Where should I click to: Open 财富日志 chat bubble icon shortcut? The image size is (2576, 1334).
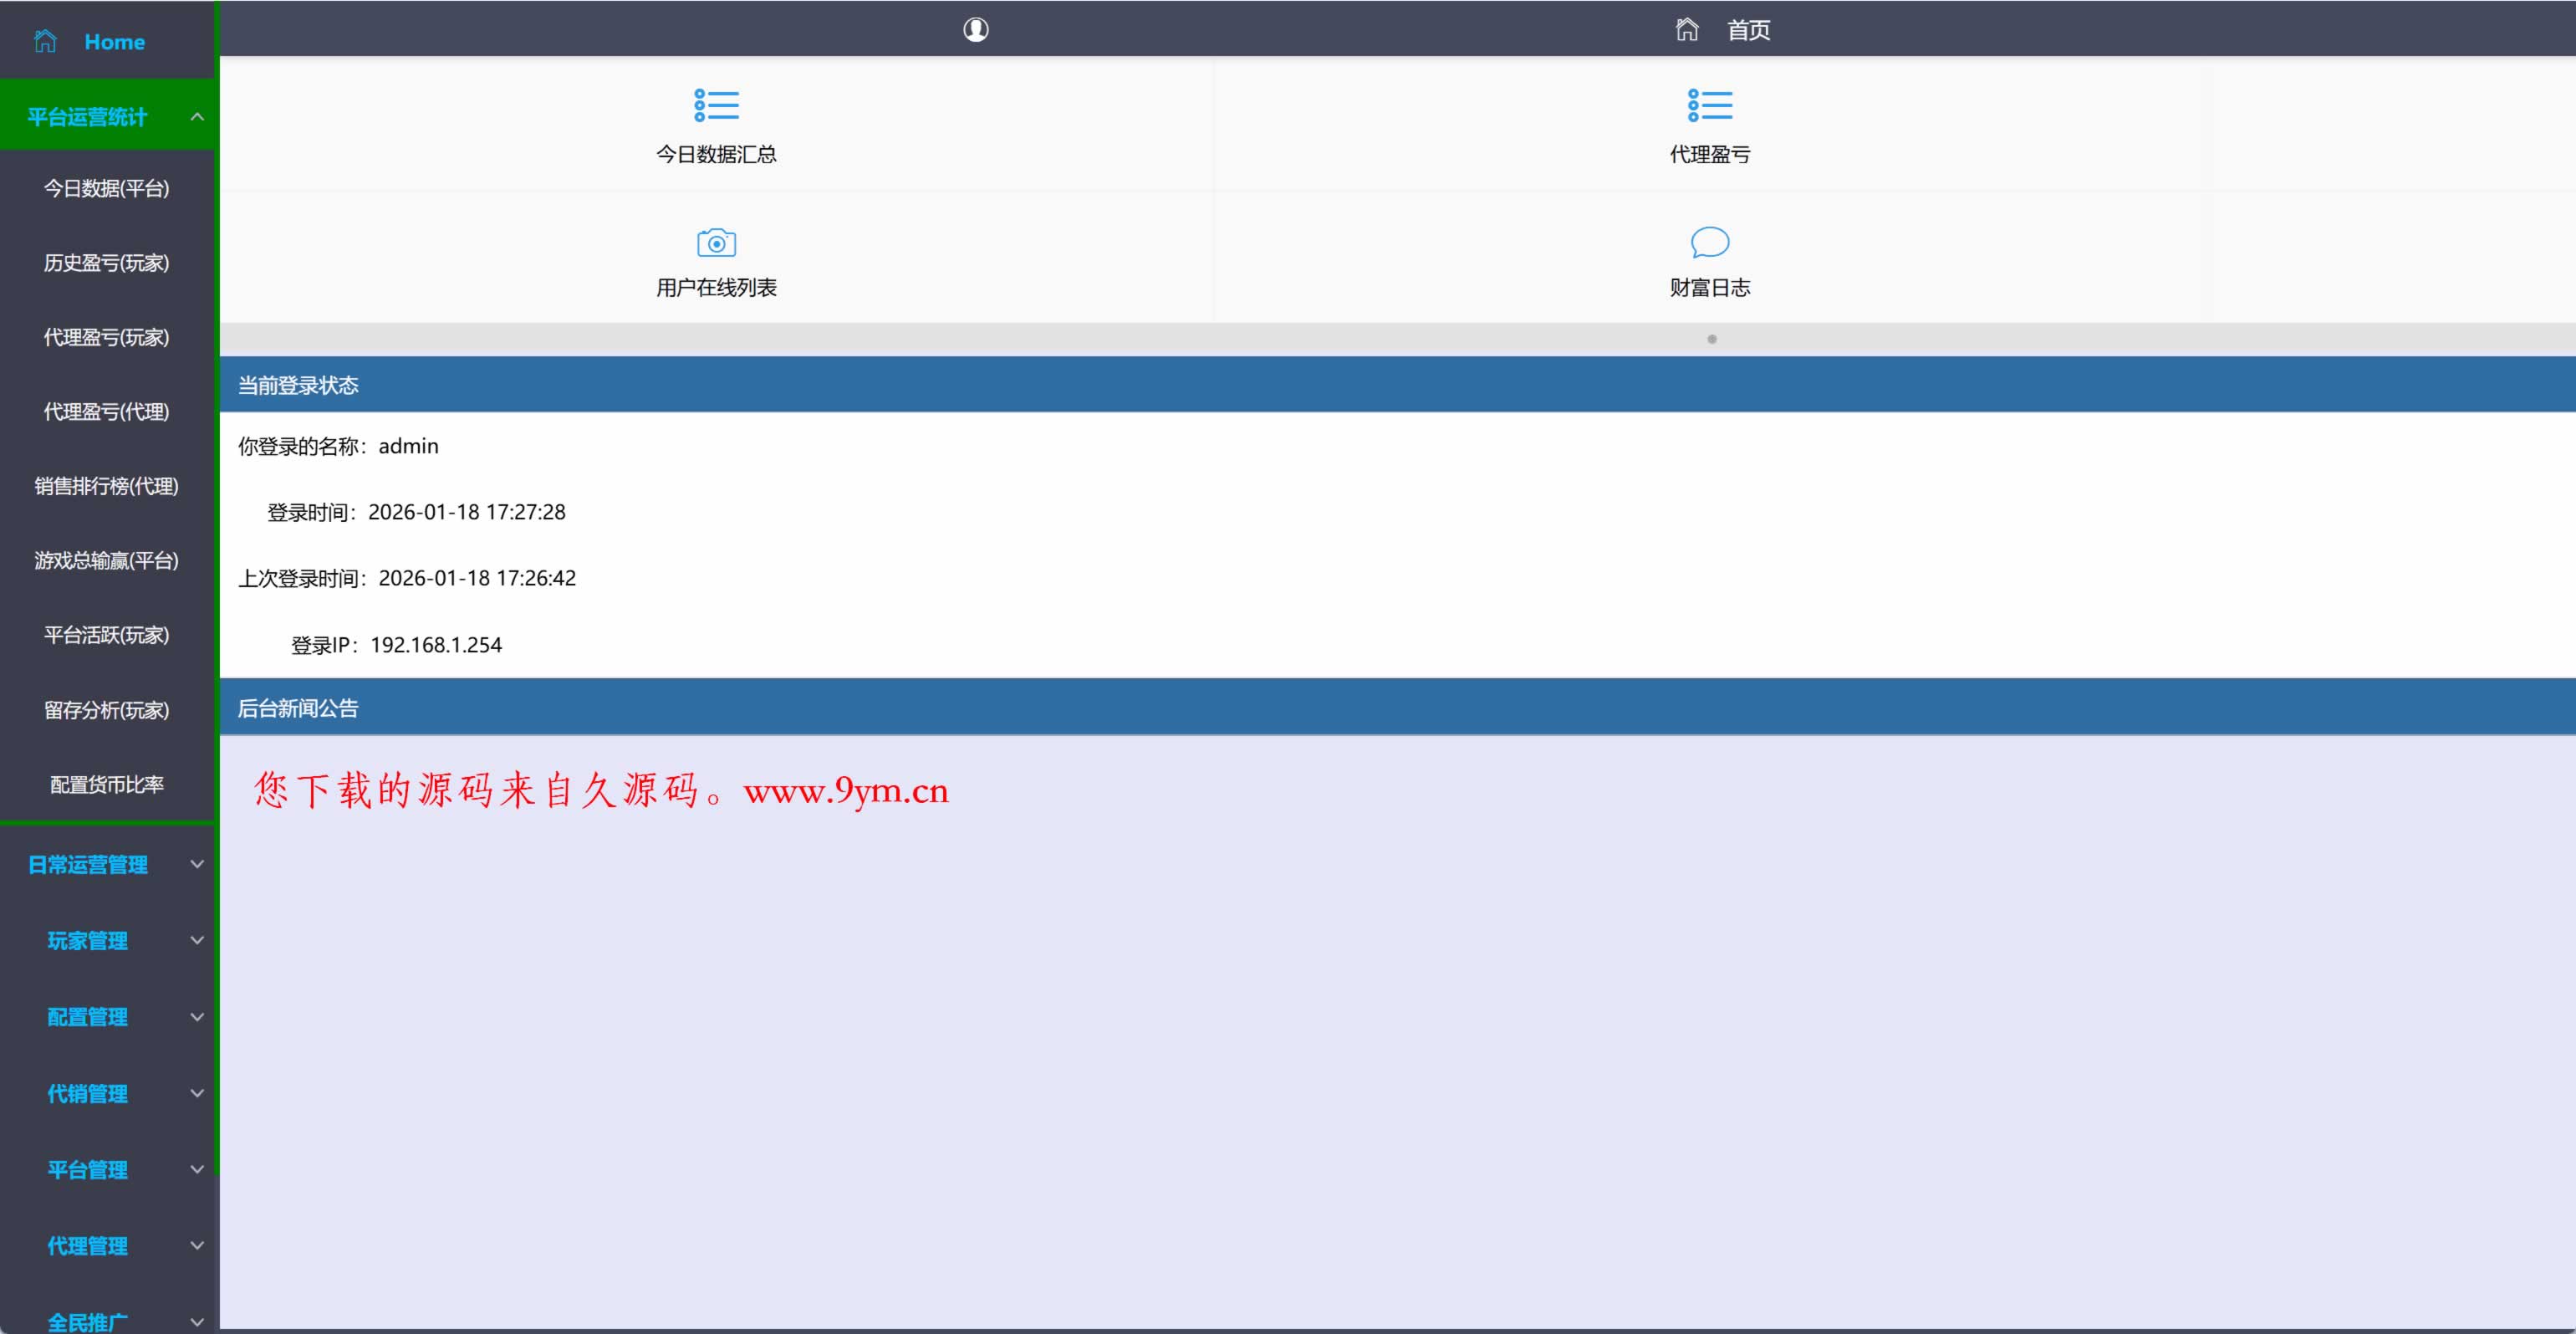[1709, 242]
